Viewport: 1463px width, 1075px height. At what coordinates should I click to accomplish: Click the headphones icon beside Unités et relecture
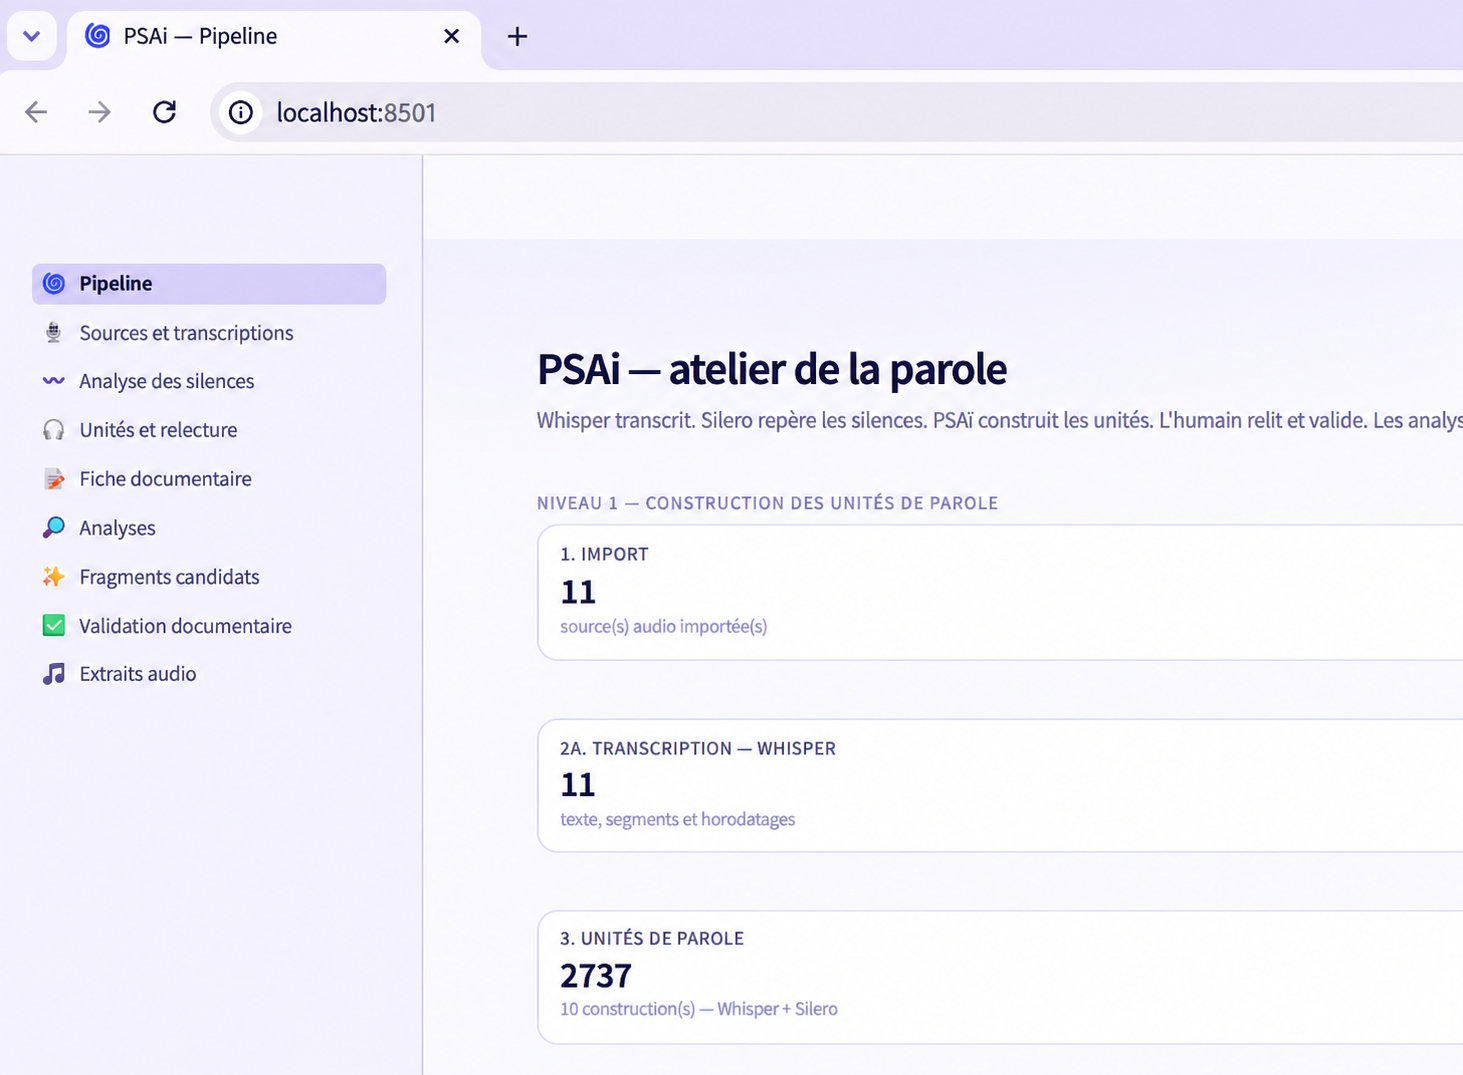(x=54, y=430)
